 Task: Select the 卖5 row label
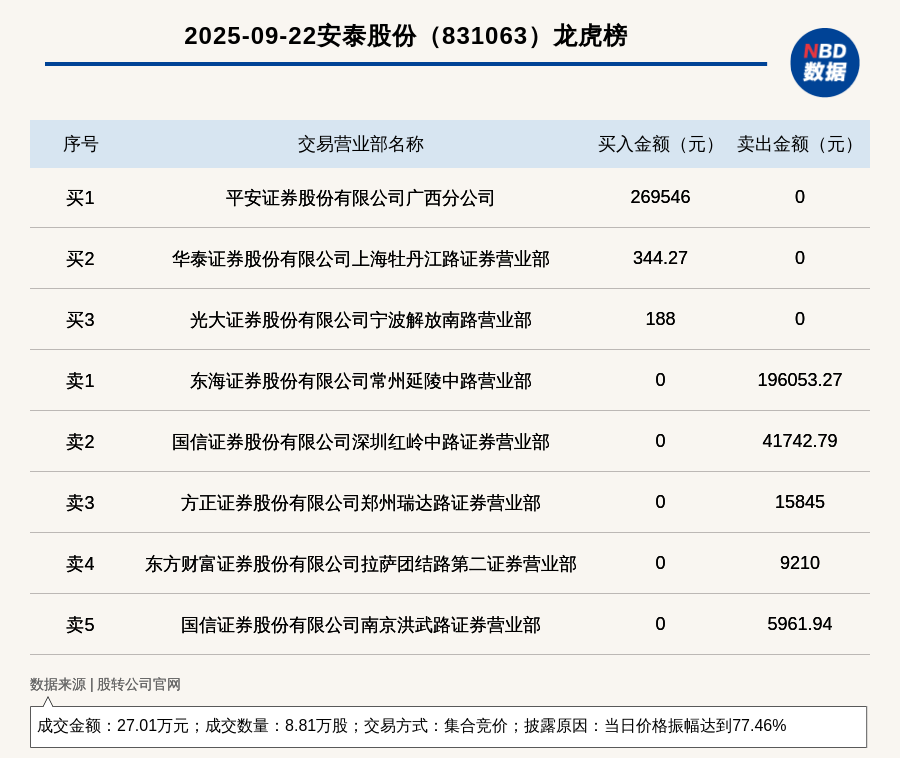(x=80, y=624)
